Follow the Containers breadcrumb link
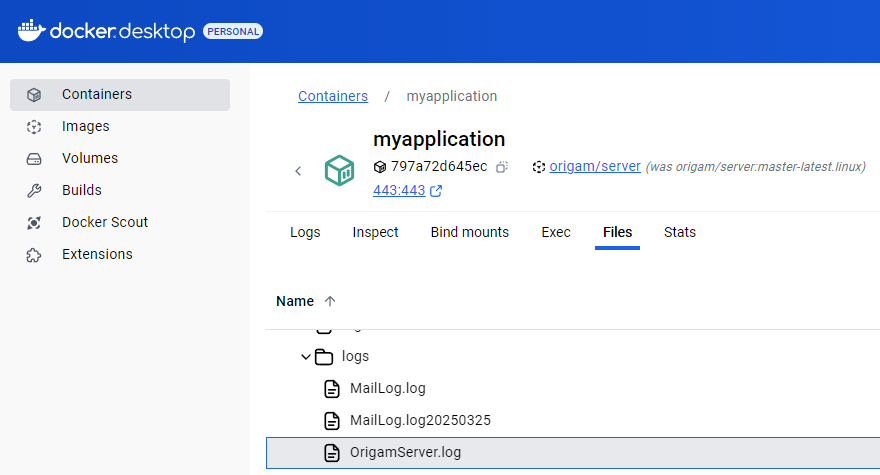This screenshot has width=880, height=475. click(333, 96)
